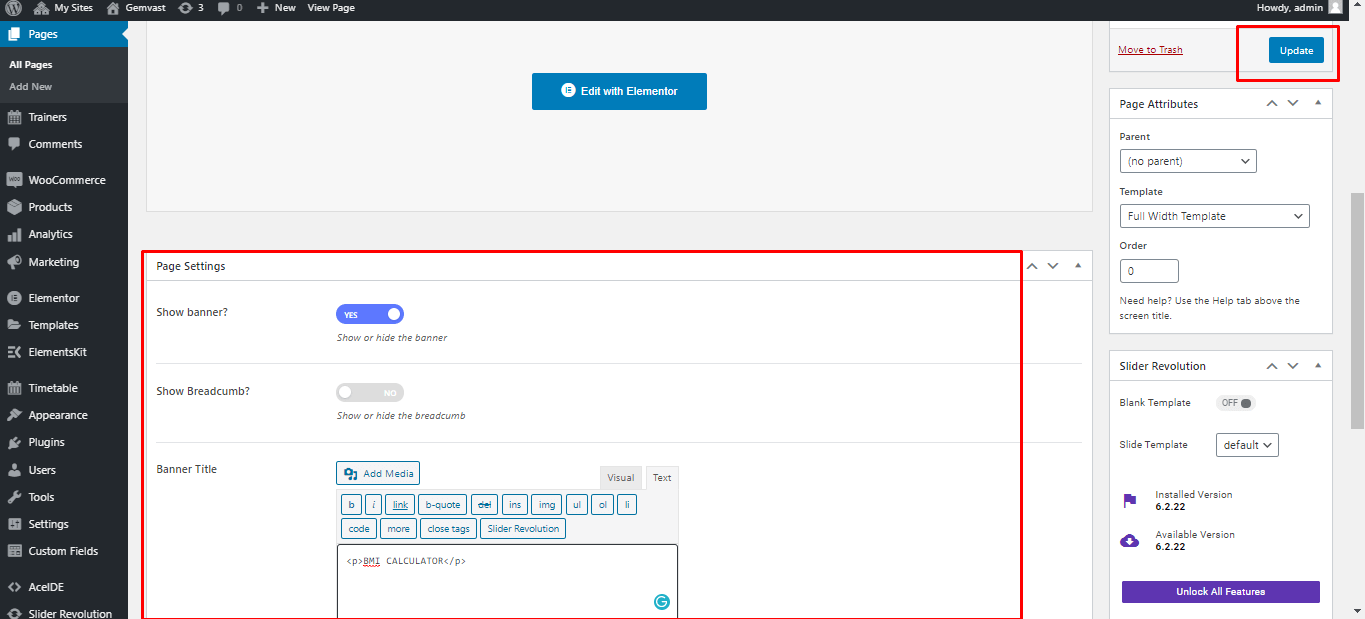This screenshot has height=619, width=1365.
Task: Click the Marketing megaphone icon
Action: tap(14, 262)
